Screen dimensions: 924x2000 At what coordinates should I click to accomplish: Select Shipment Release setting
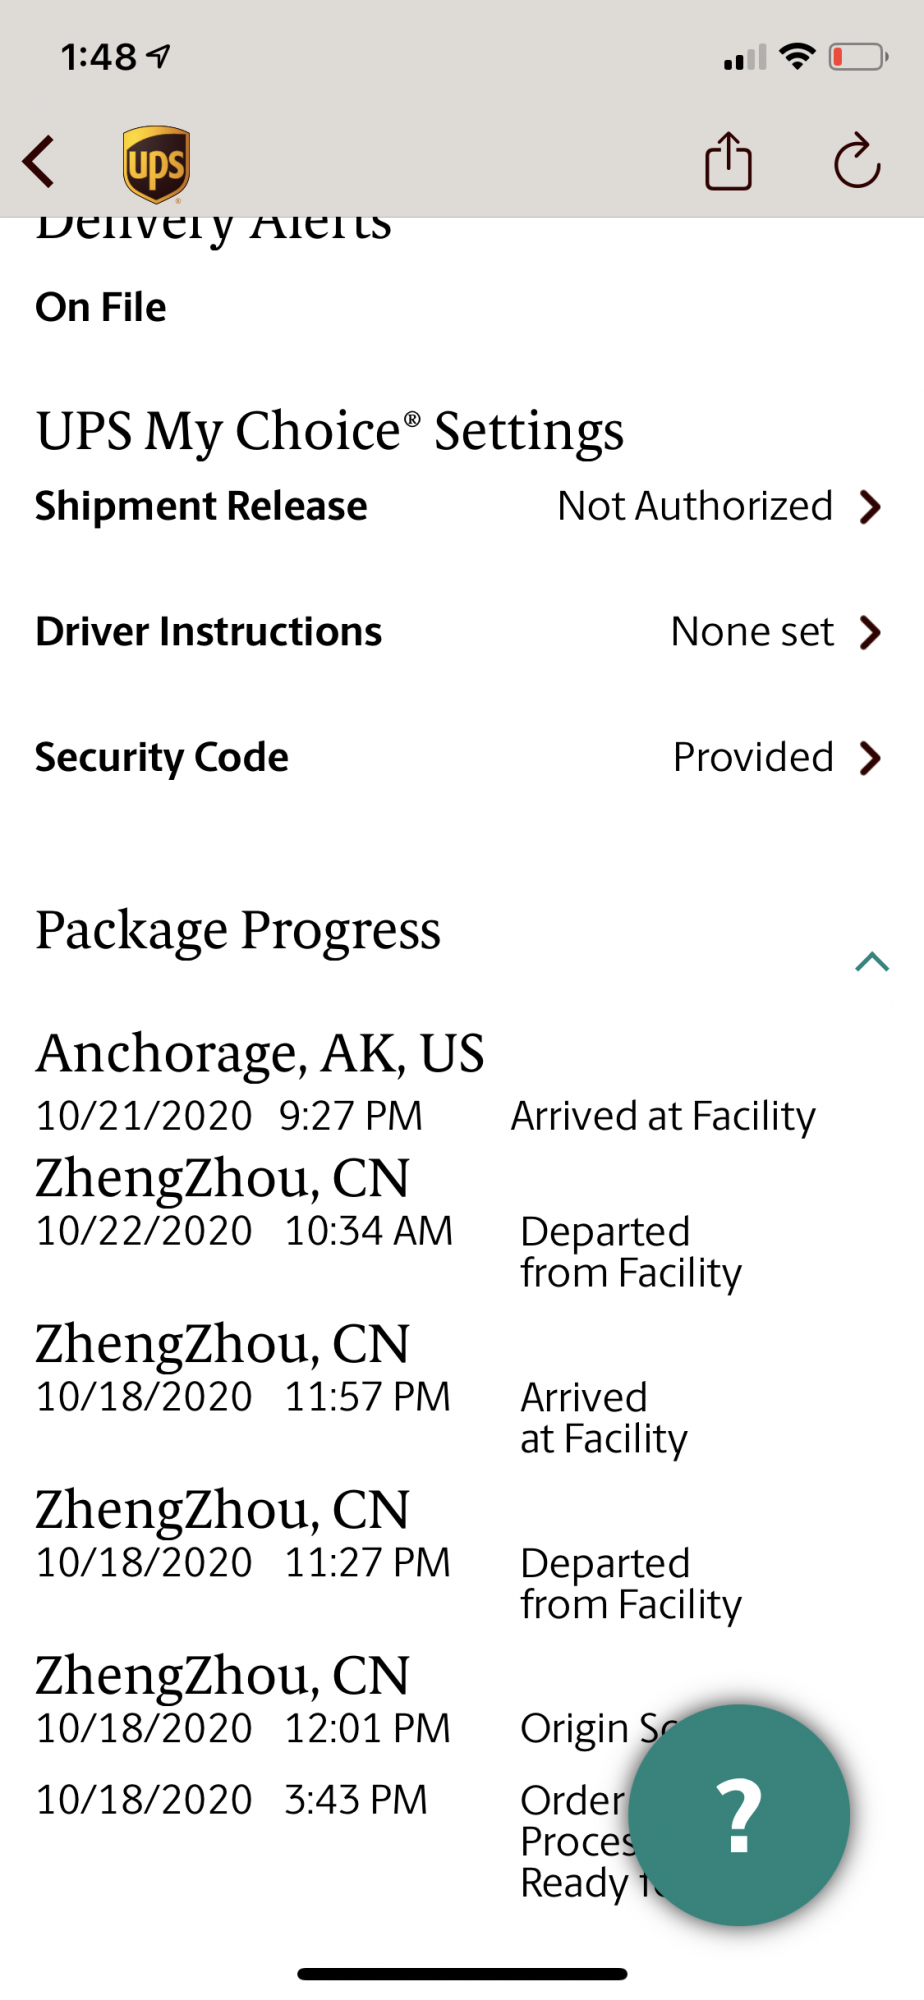pos(201,506)
